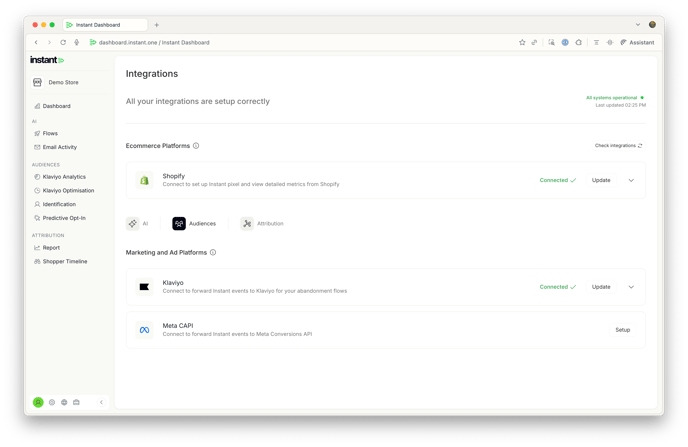Reload the page with the refresh icon
This screenshot has height=447, width=688.
(x=63, y=43)
